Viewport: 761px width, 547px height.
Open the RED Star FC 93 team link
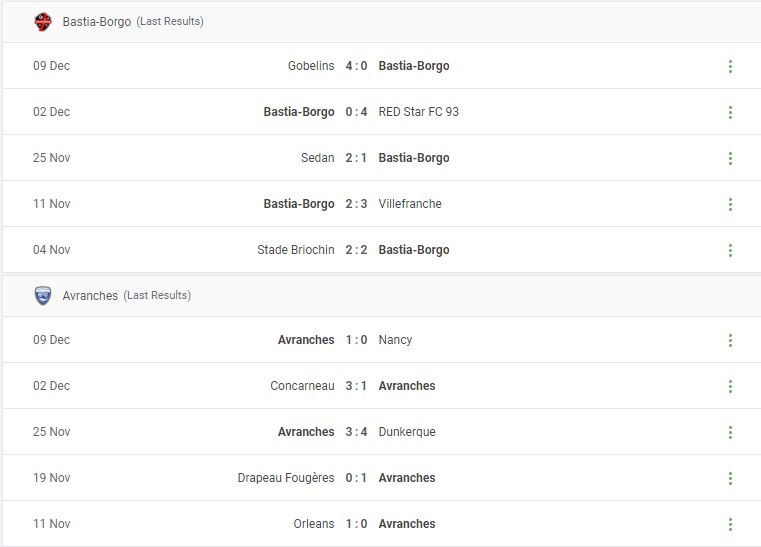click(x=418, y=112)
